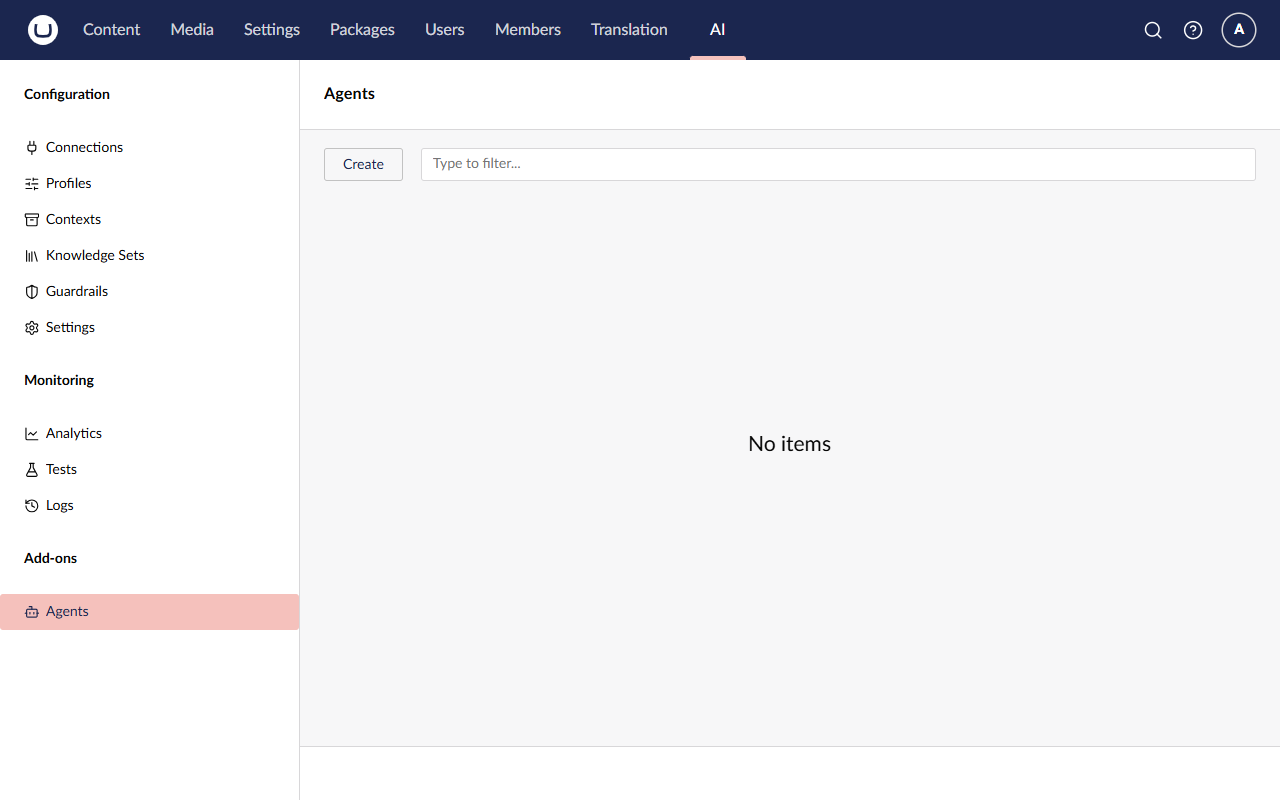Click the Contexts box icon

32,219
